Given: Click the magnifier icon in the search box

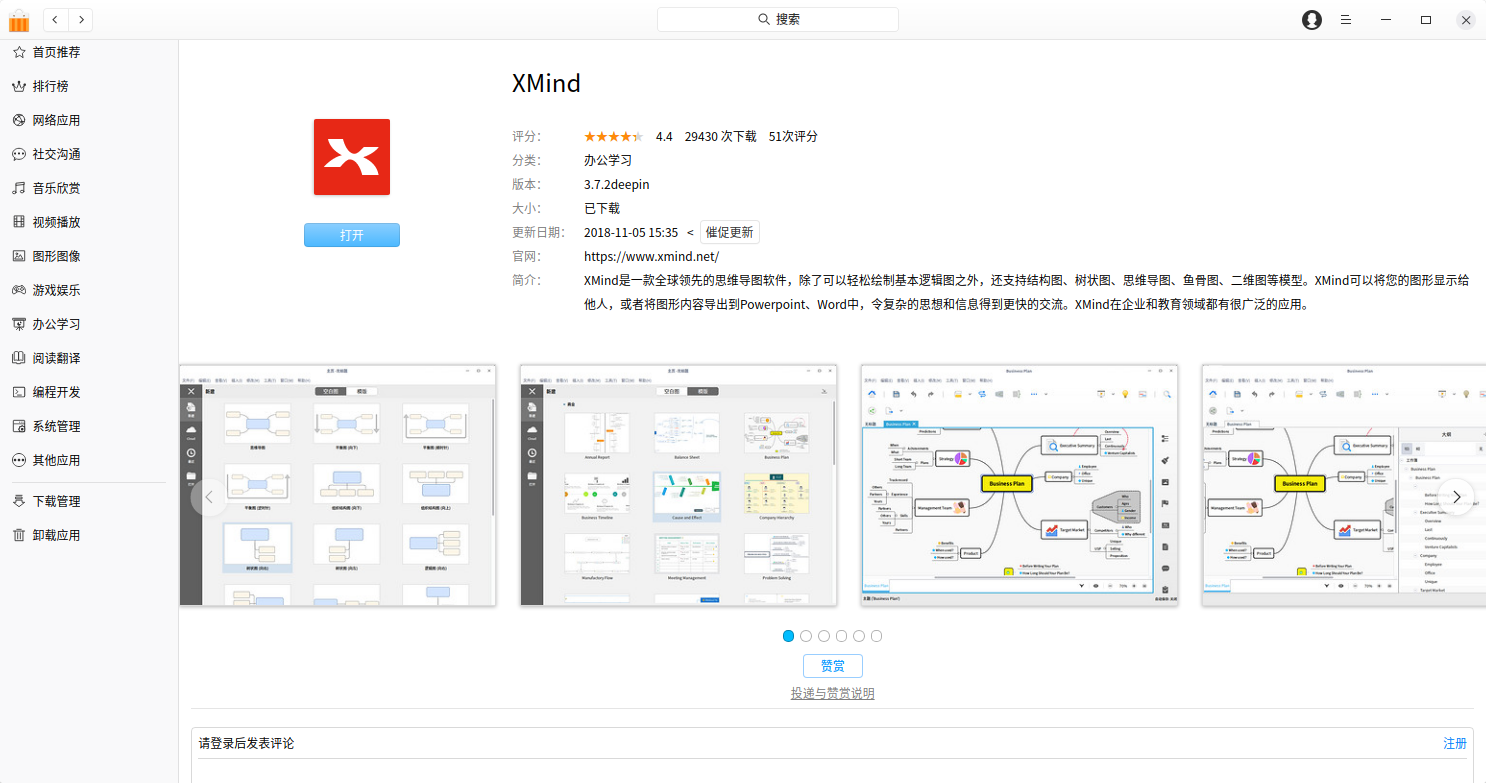Looking at the screenshot, I should pos(764,19).
